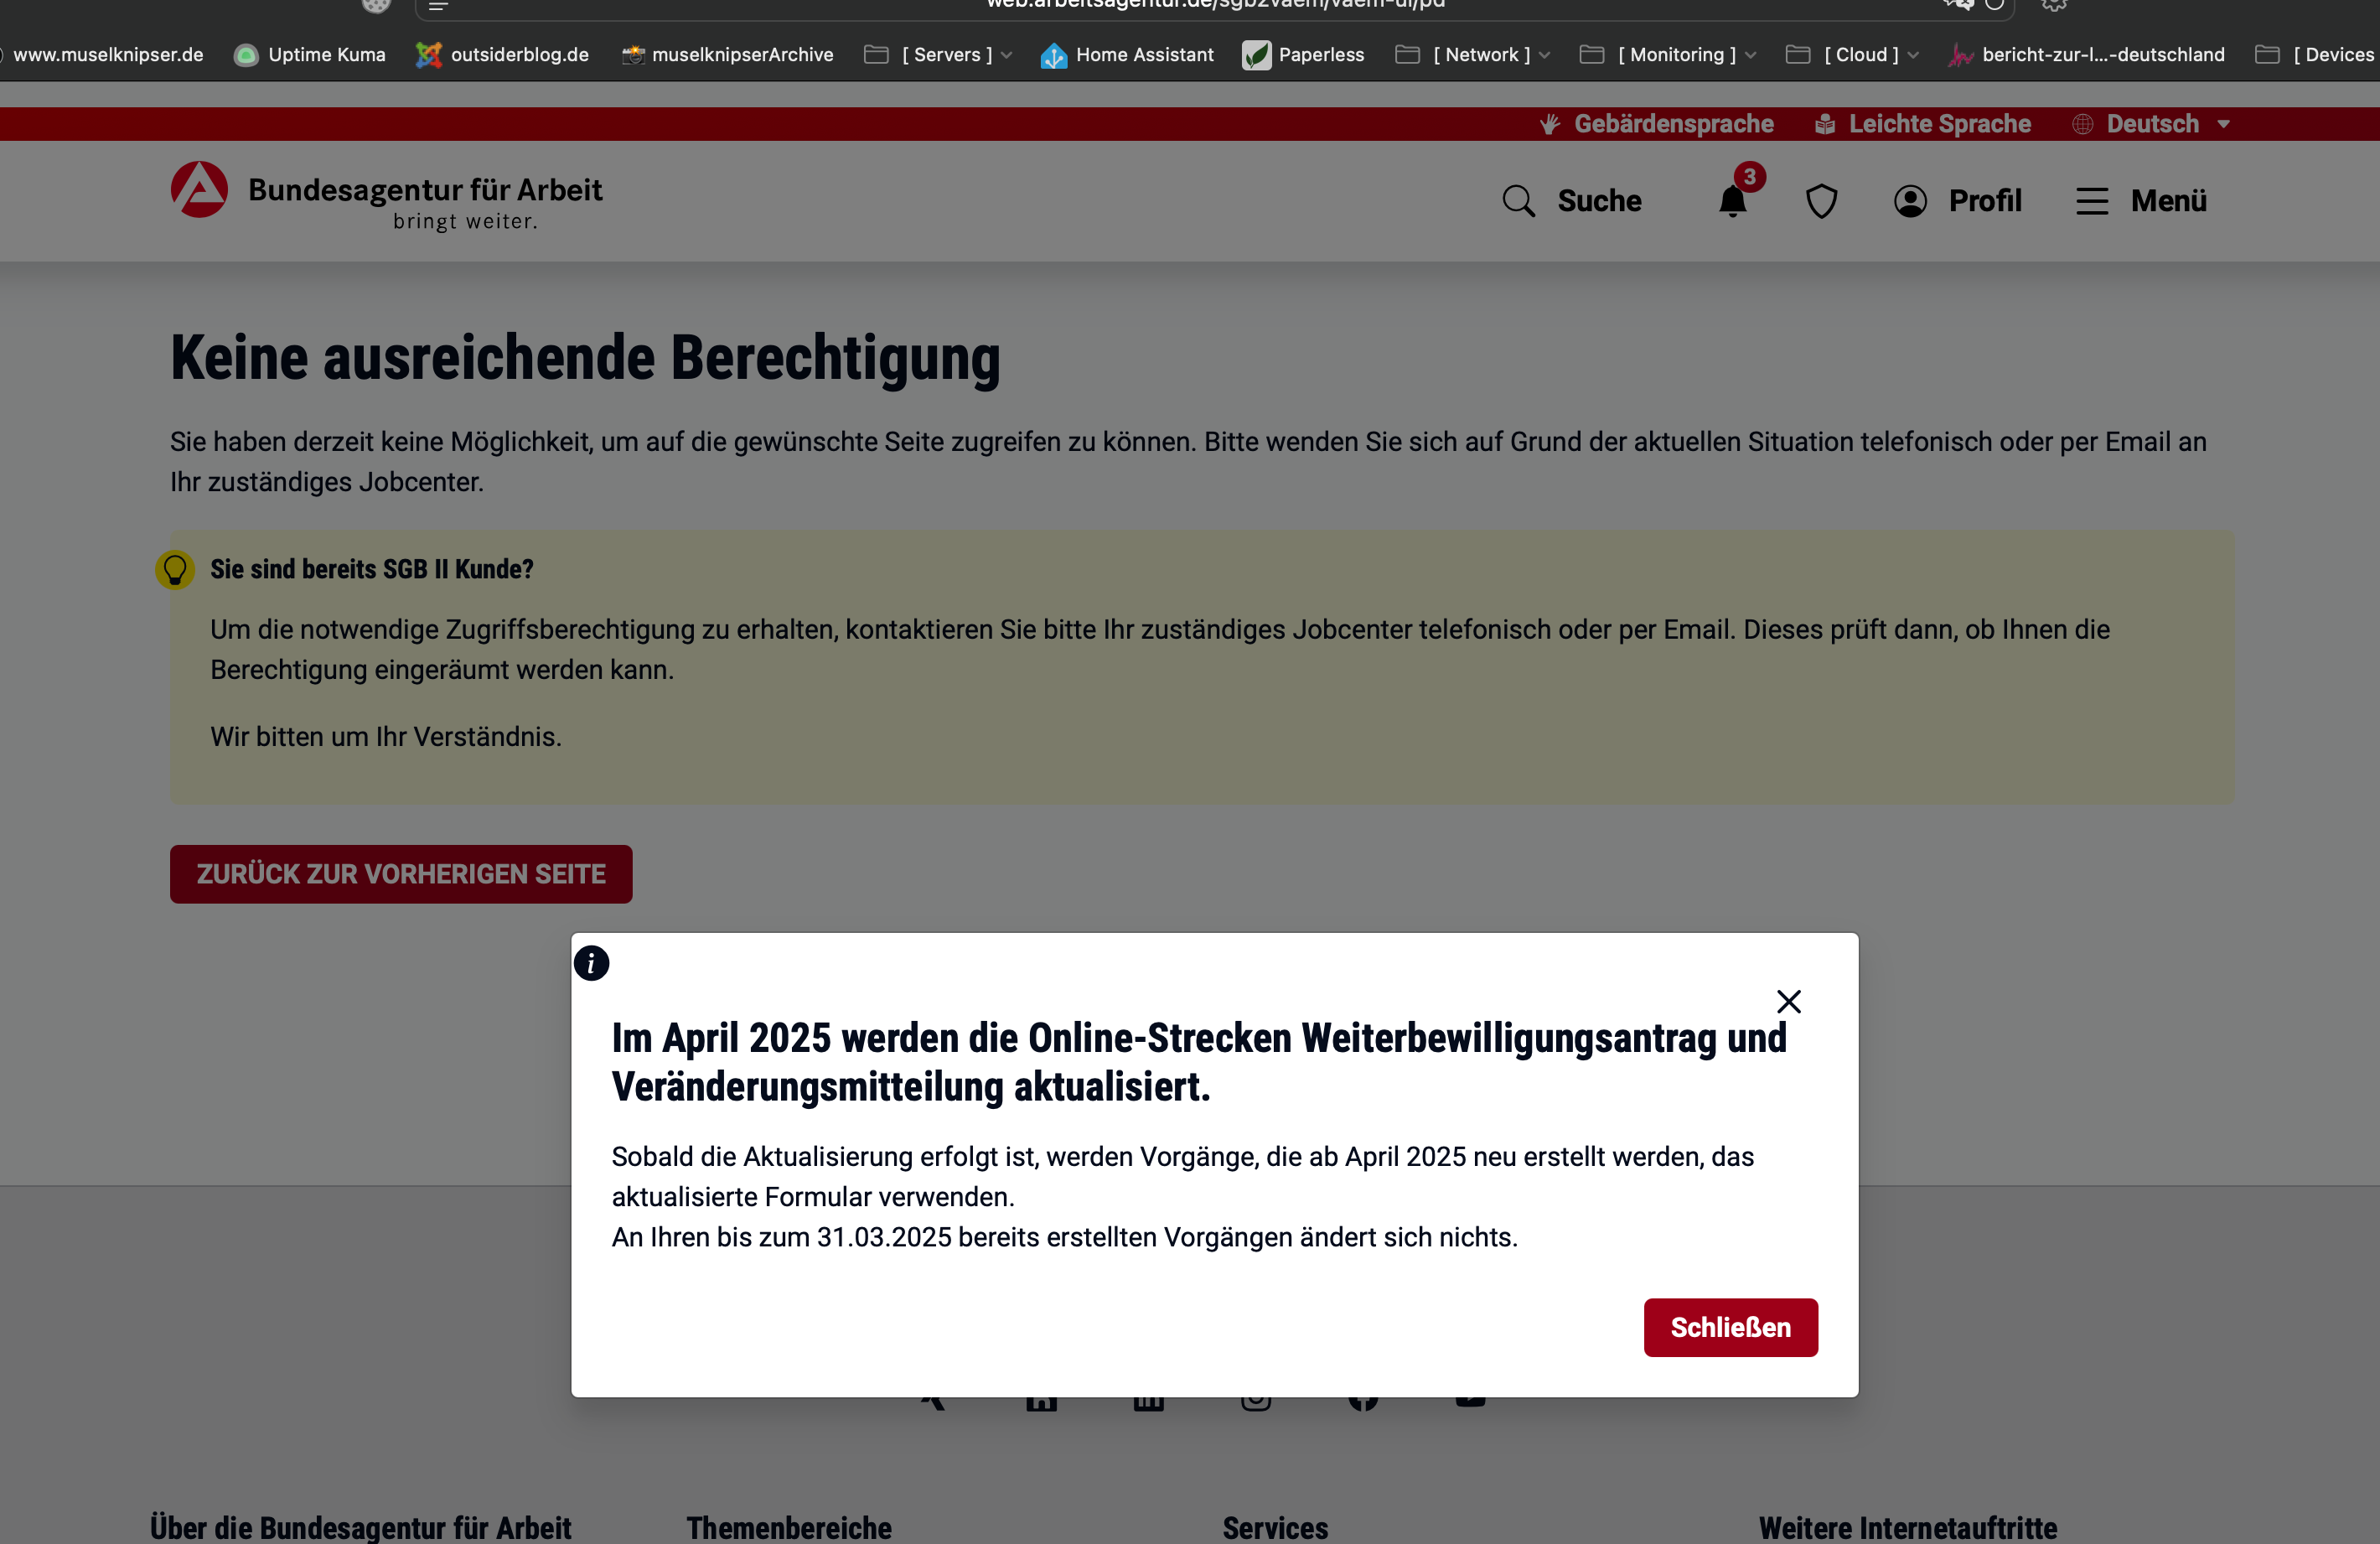The width and height of the screenshot is (2380, 1544).
Task: Expand the [ Servers ] bookmark folder
Action: coord(938,54)
